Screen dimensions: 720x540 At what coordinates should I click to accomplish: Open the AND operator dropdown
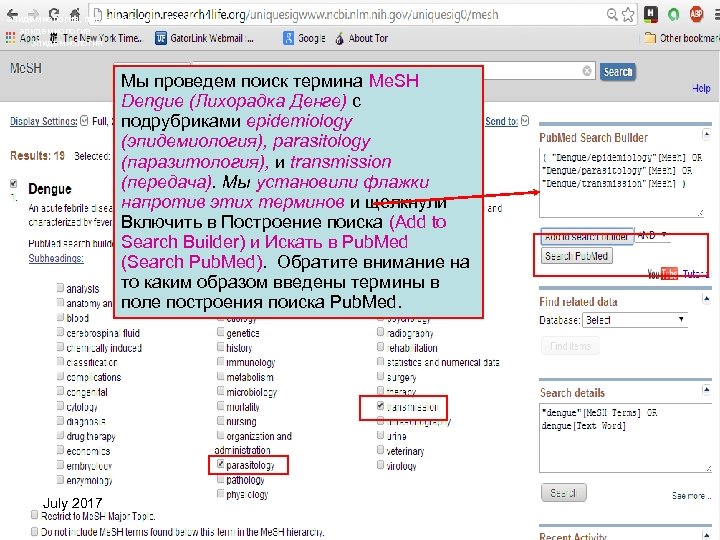pos(652,236)
